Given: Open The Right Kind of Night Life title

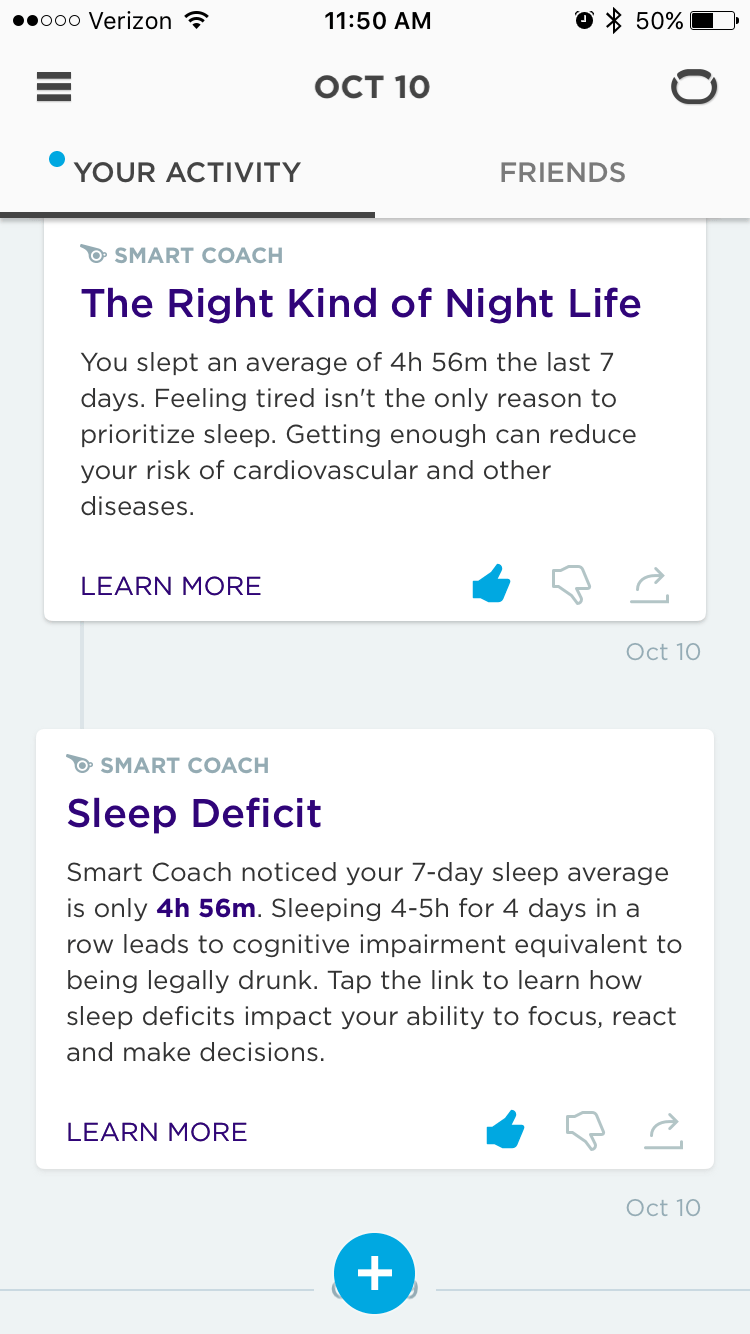Looking at the screenshot, I should coord(361,303).
